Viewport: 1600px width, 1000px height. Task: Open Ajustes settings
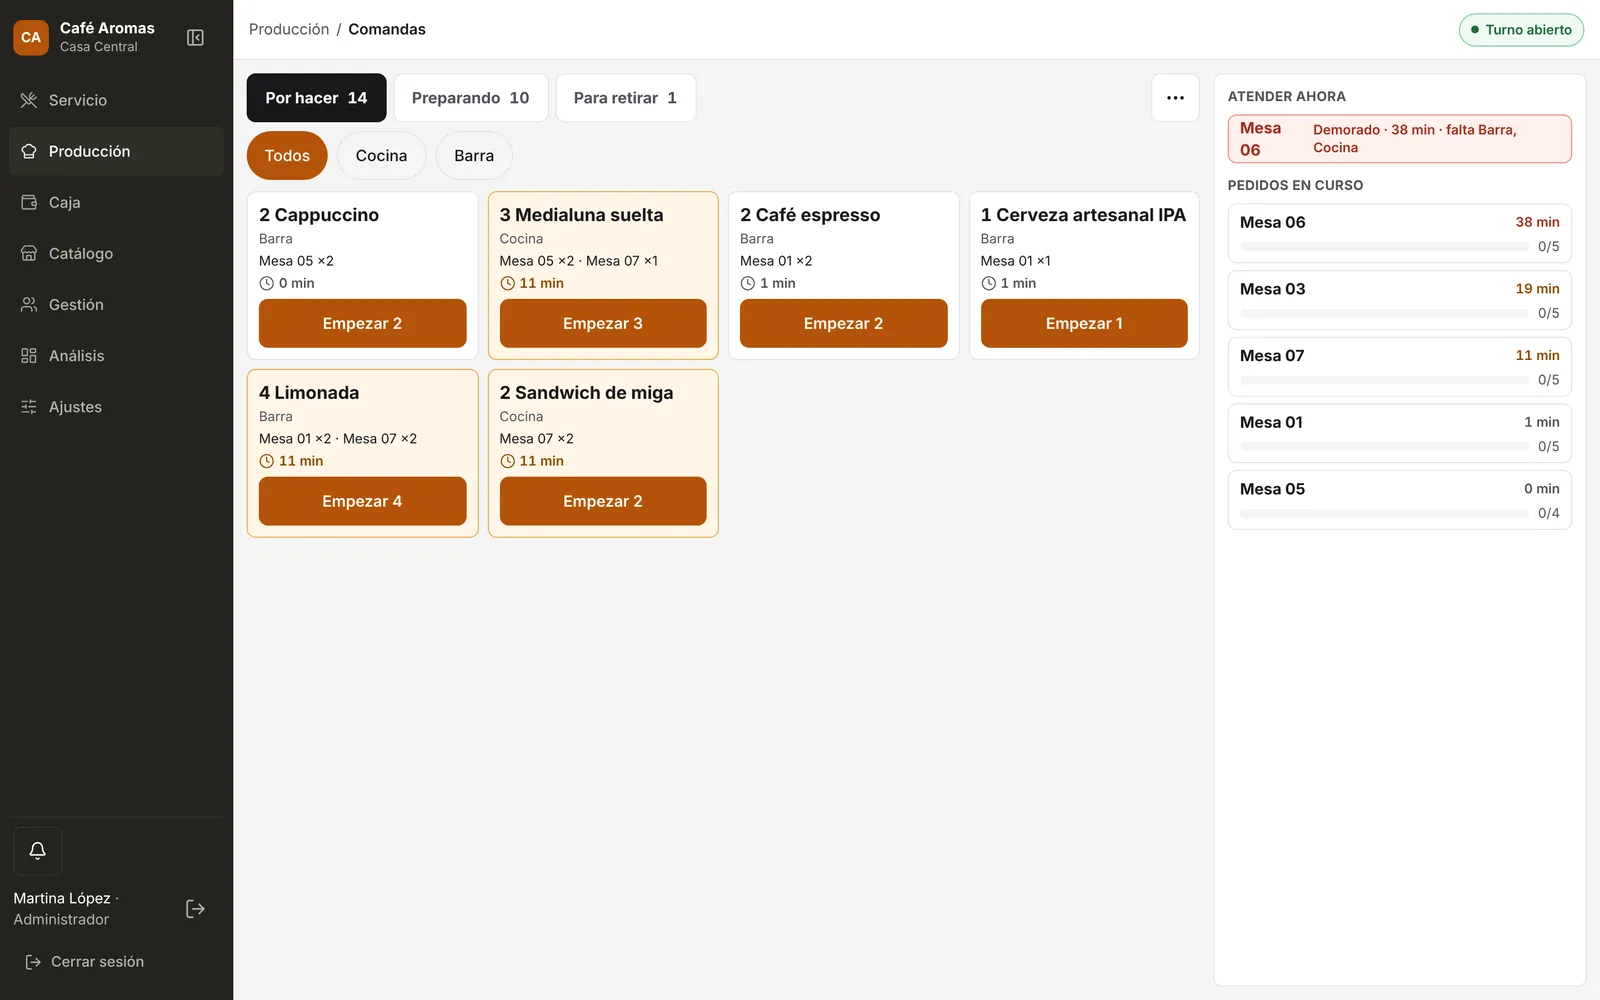[x=116, y=406]
